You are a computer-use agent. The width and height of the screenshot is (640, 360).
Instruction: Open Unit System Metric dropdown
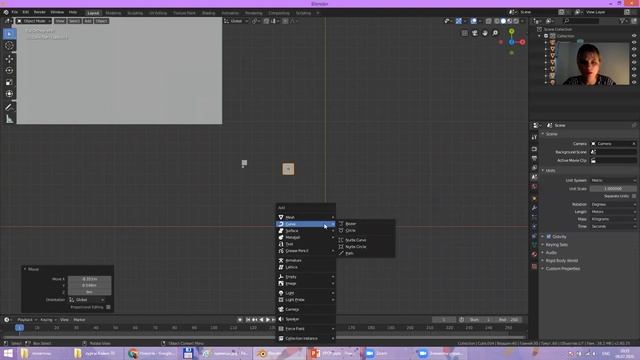(613, 180)
